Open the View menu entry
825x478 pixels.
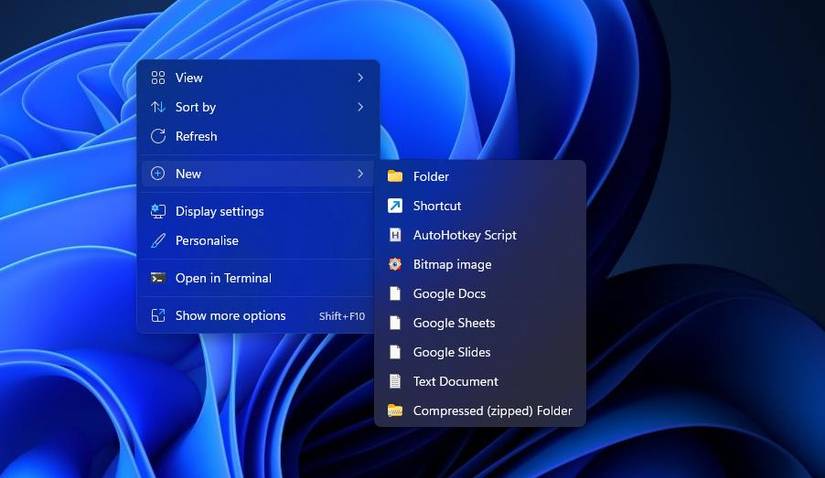(258, 78)
